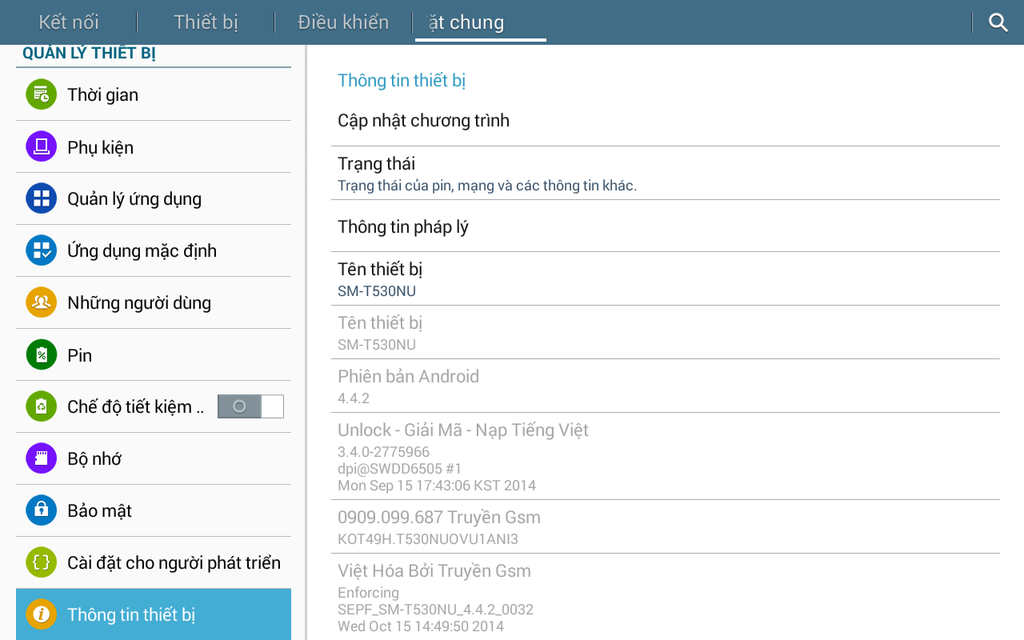Select Thông tin thiết bị sidebar label
Screen dimensions: 1024x640
point(131,615)
